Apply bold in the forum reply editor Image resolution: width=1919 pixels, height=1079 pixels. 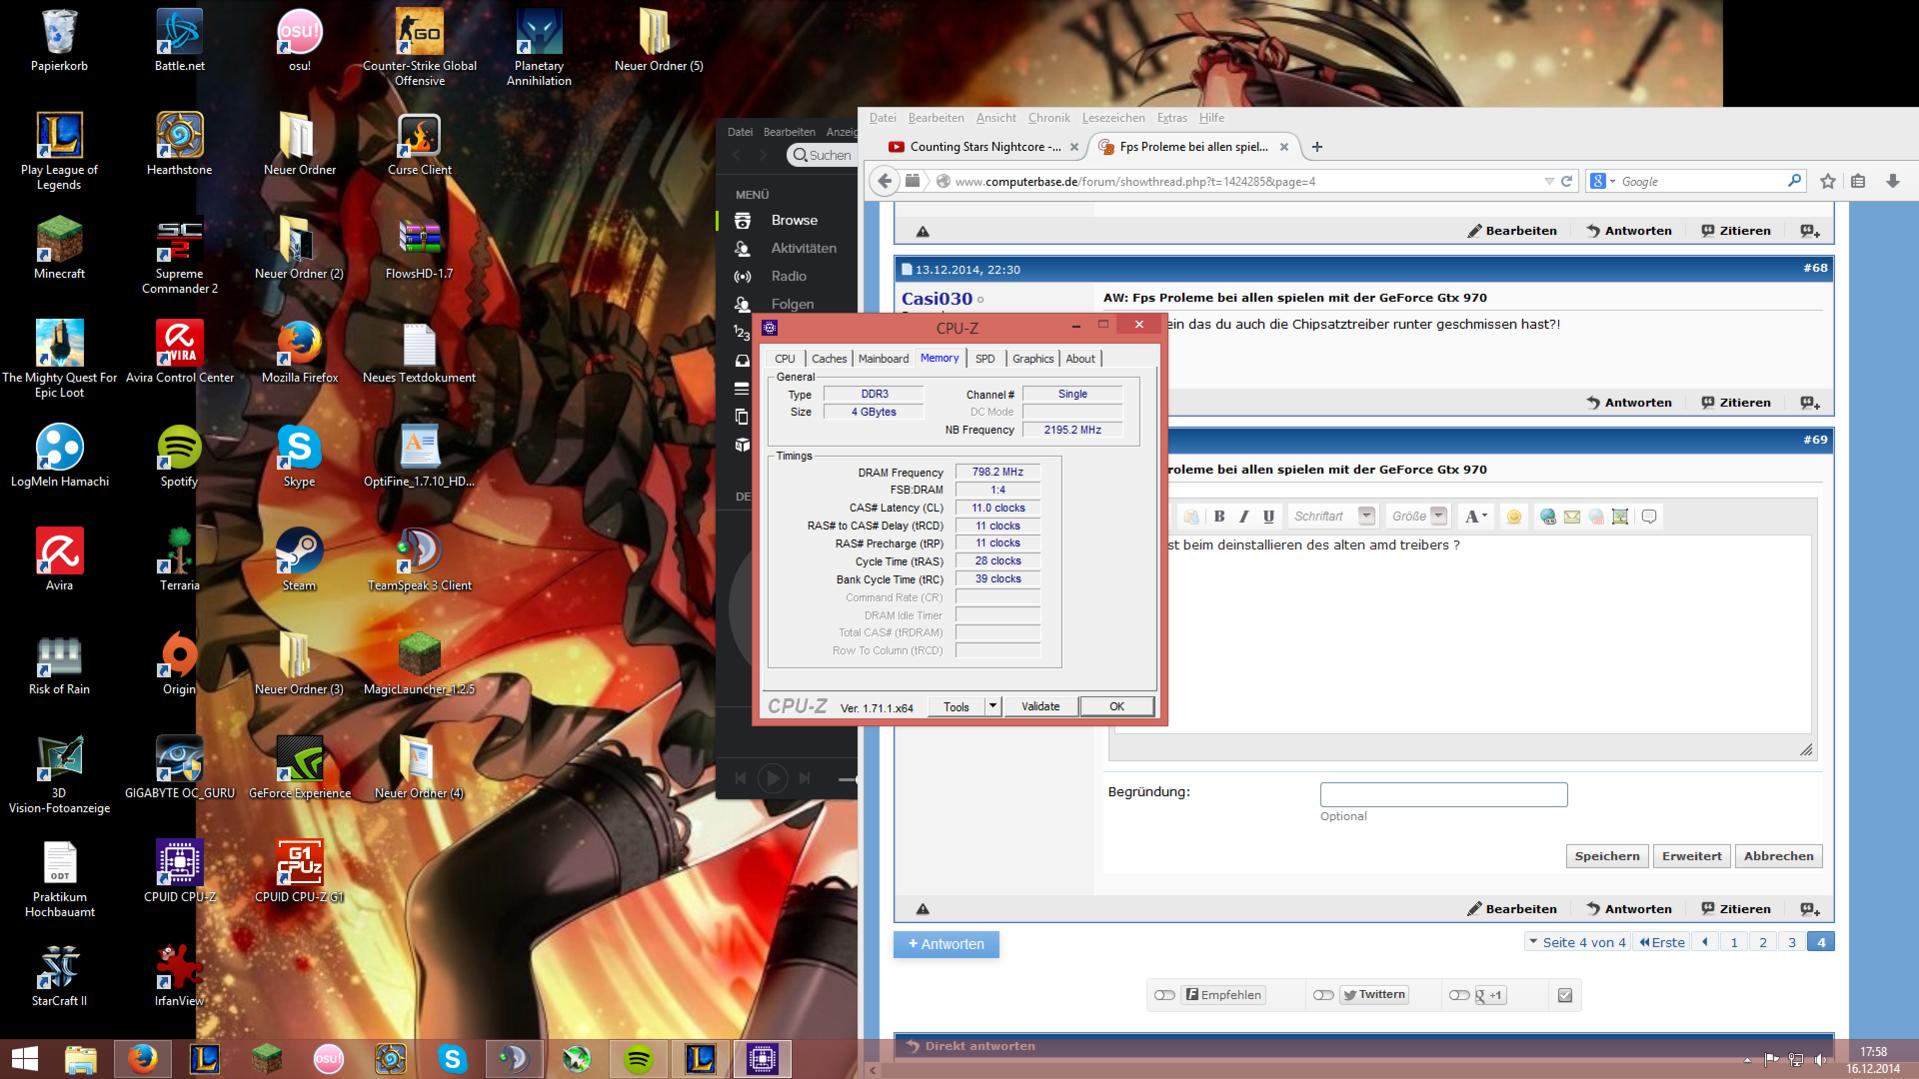click(1219, 516)
